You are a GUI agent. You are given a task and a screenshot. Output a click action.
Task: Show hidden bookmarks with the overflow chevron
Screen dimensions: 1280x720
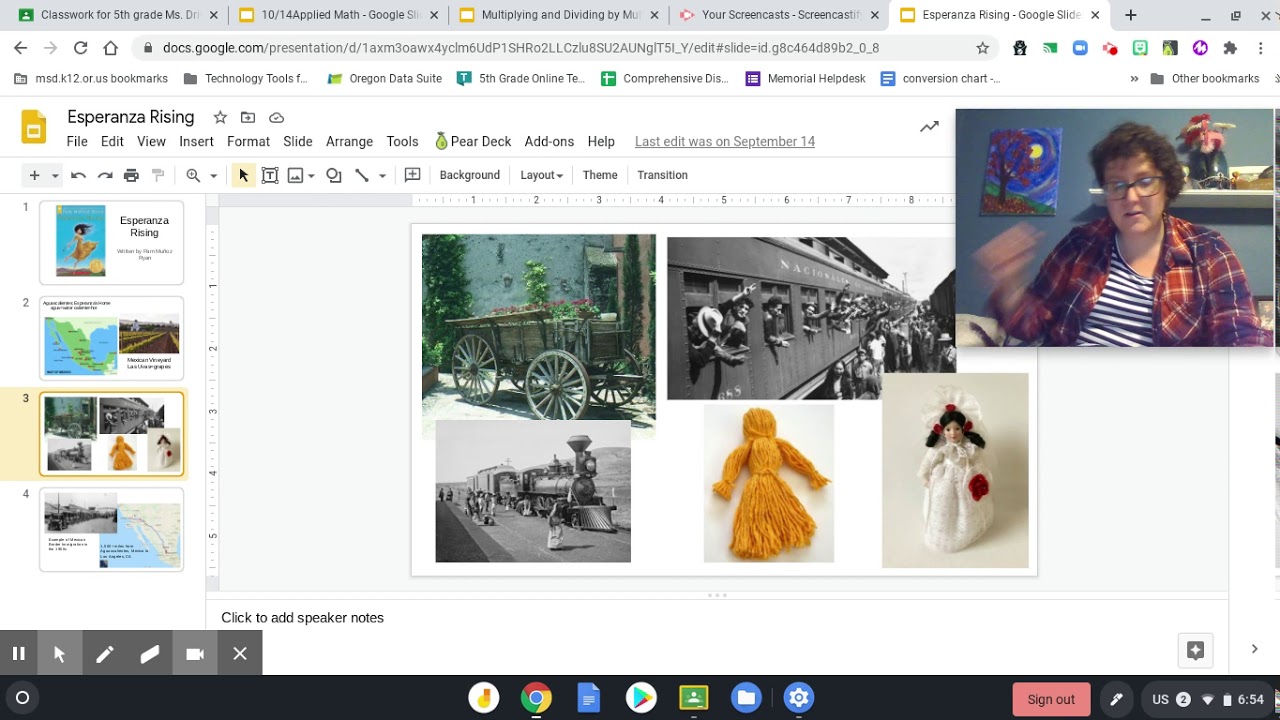(1134, 79)
